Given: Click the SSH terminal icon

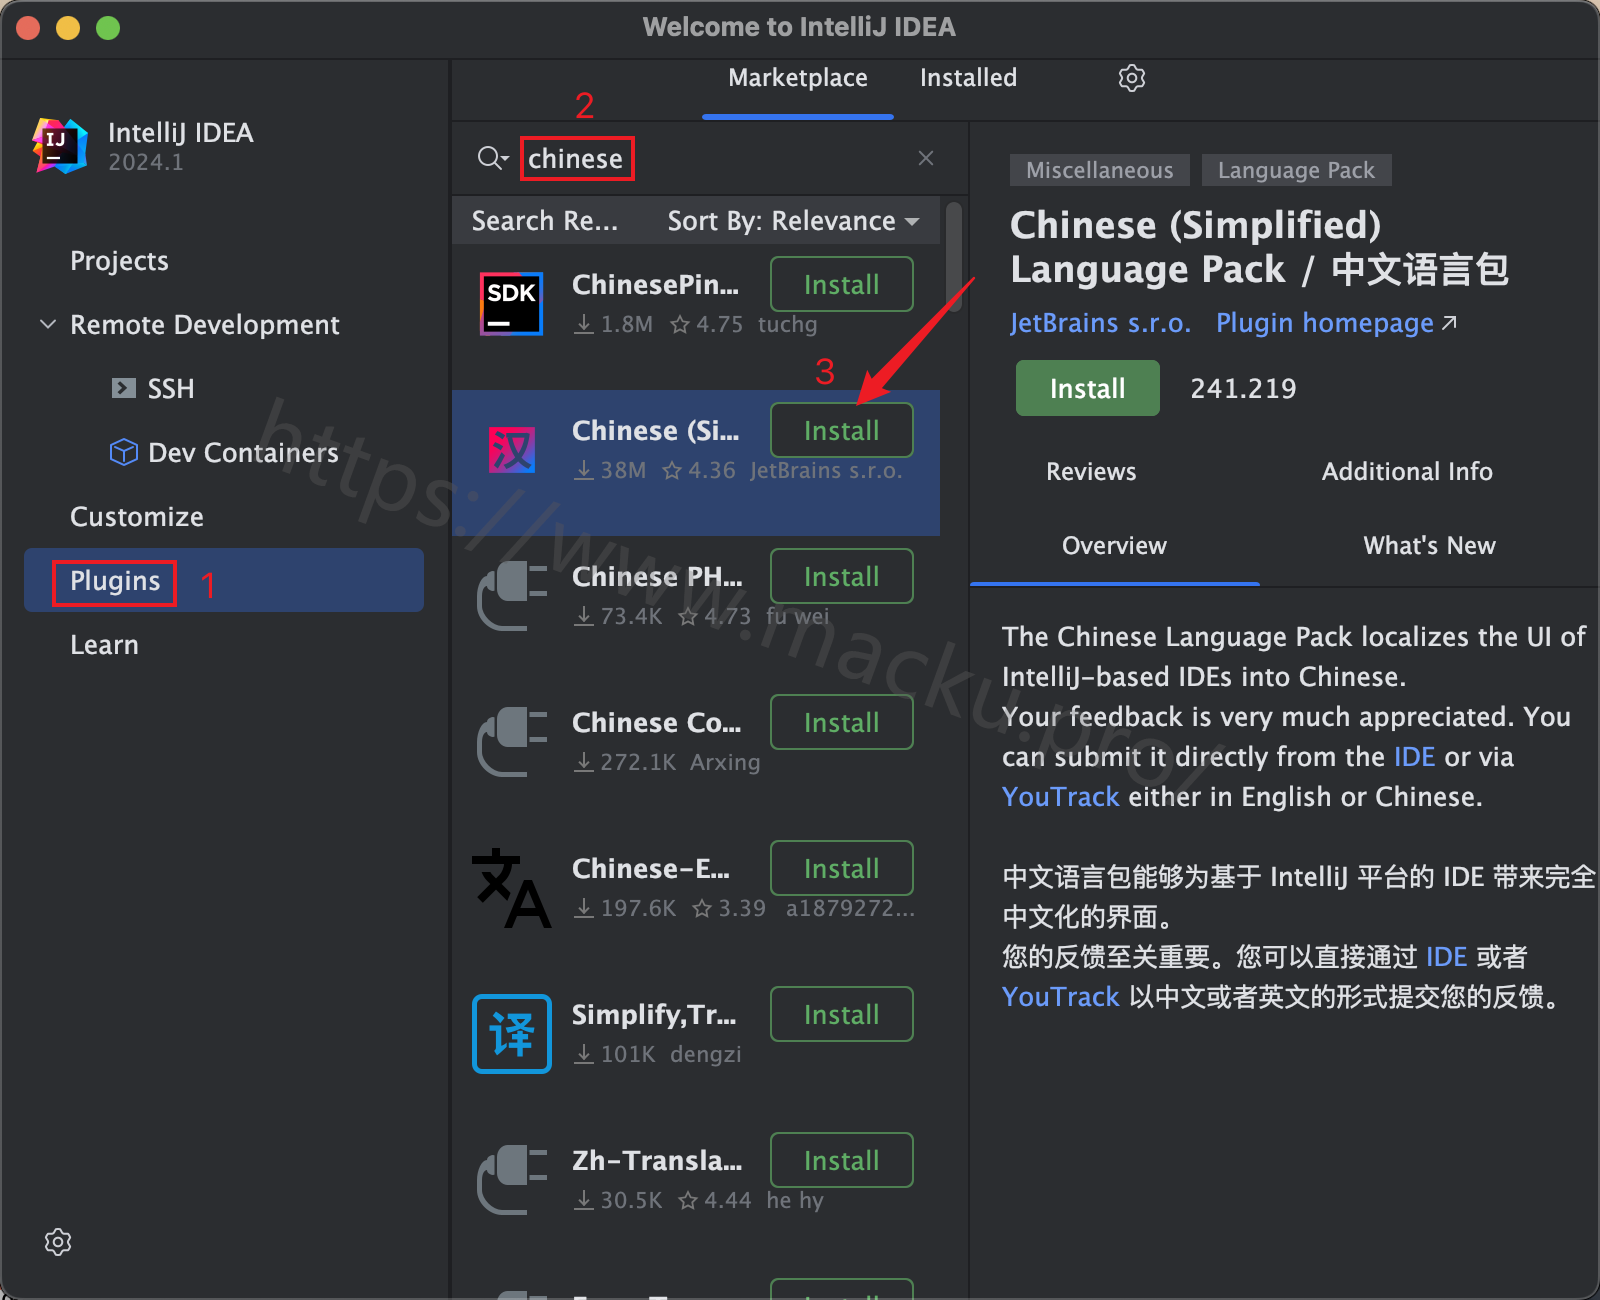Looking at the screenshot, I should point(124,388).
